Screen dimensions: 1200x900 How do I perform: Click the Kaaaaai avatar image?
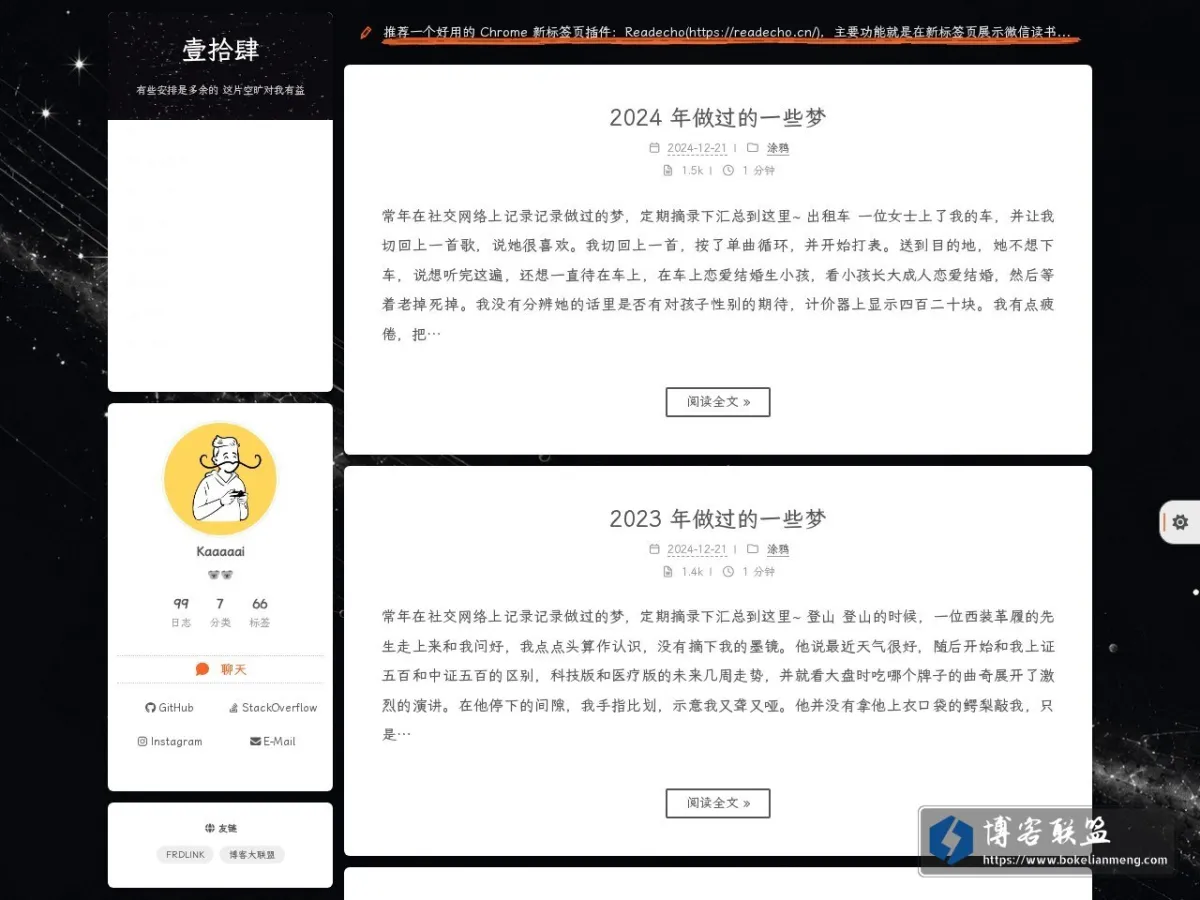[220, 479]
